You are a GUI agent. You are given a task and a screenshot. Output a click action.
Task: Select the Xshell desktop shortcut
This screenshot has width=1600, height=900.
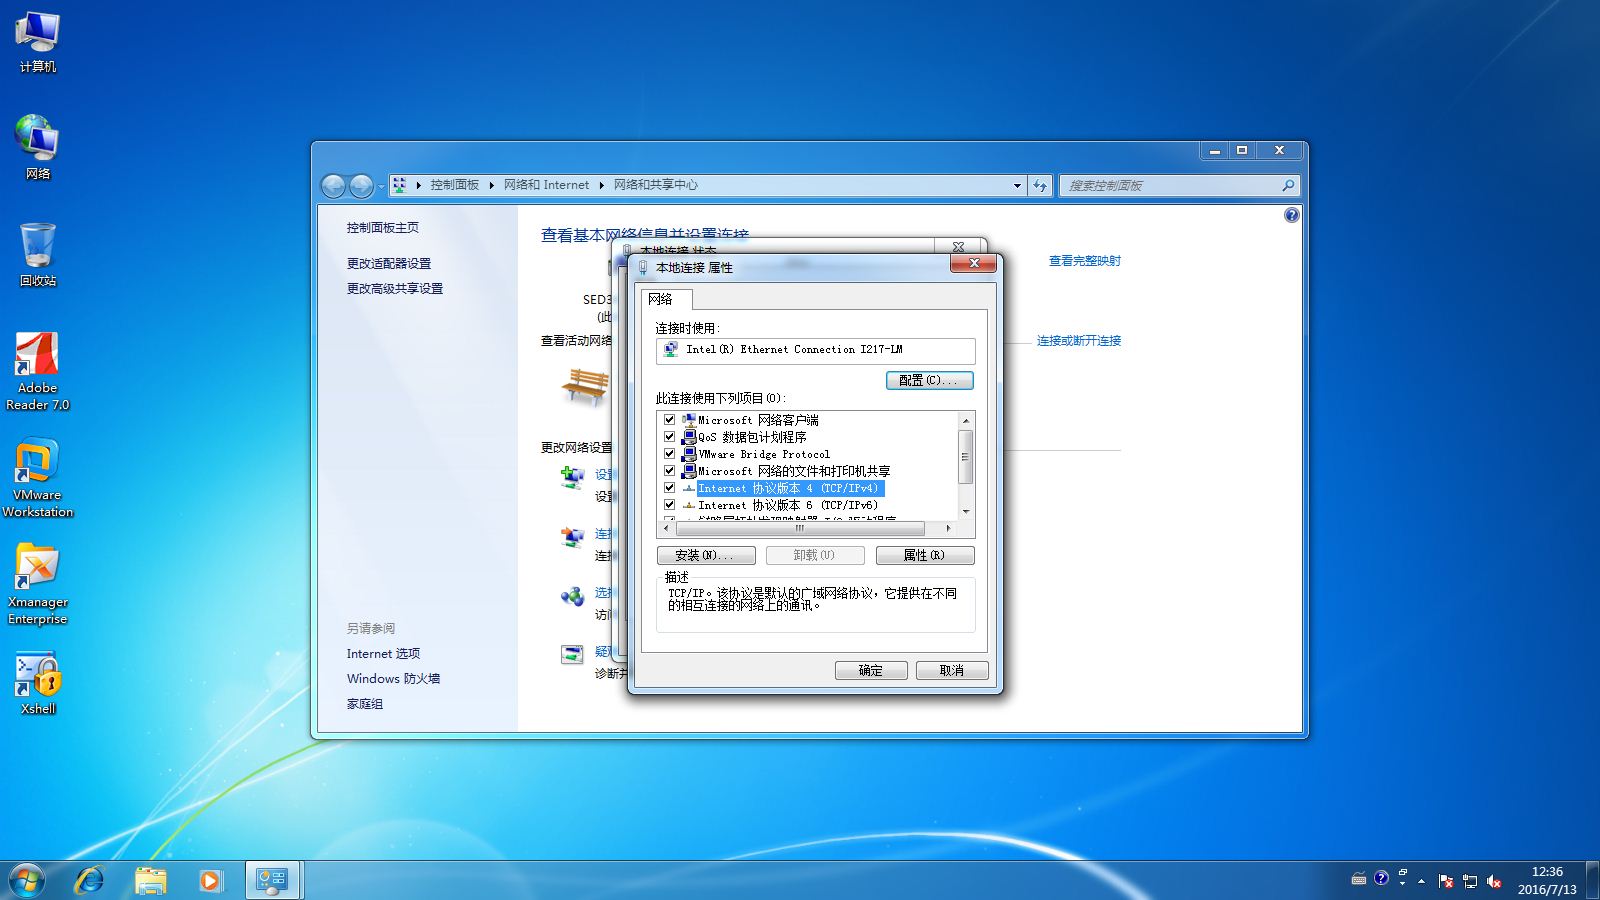click(37, 684)
